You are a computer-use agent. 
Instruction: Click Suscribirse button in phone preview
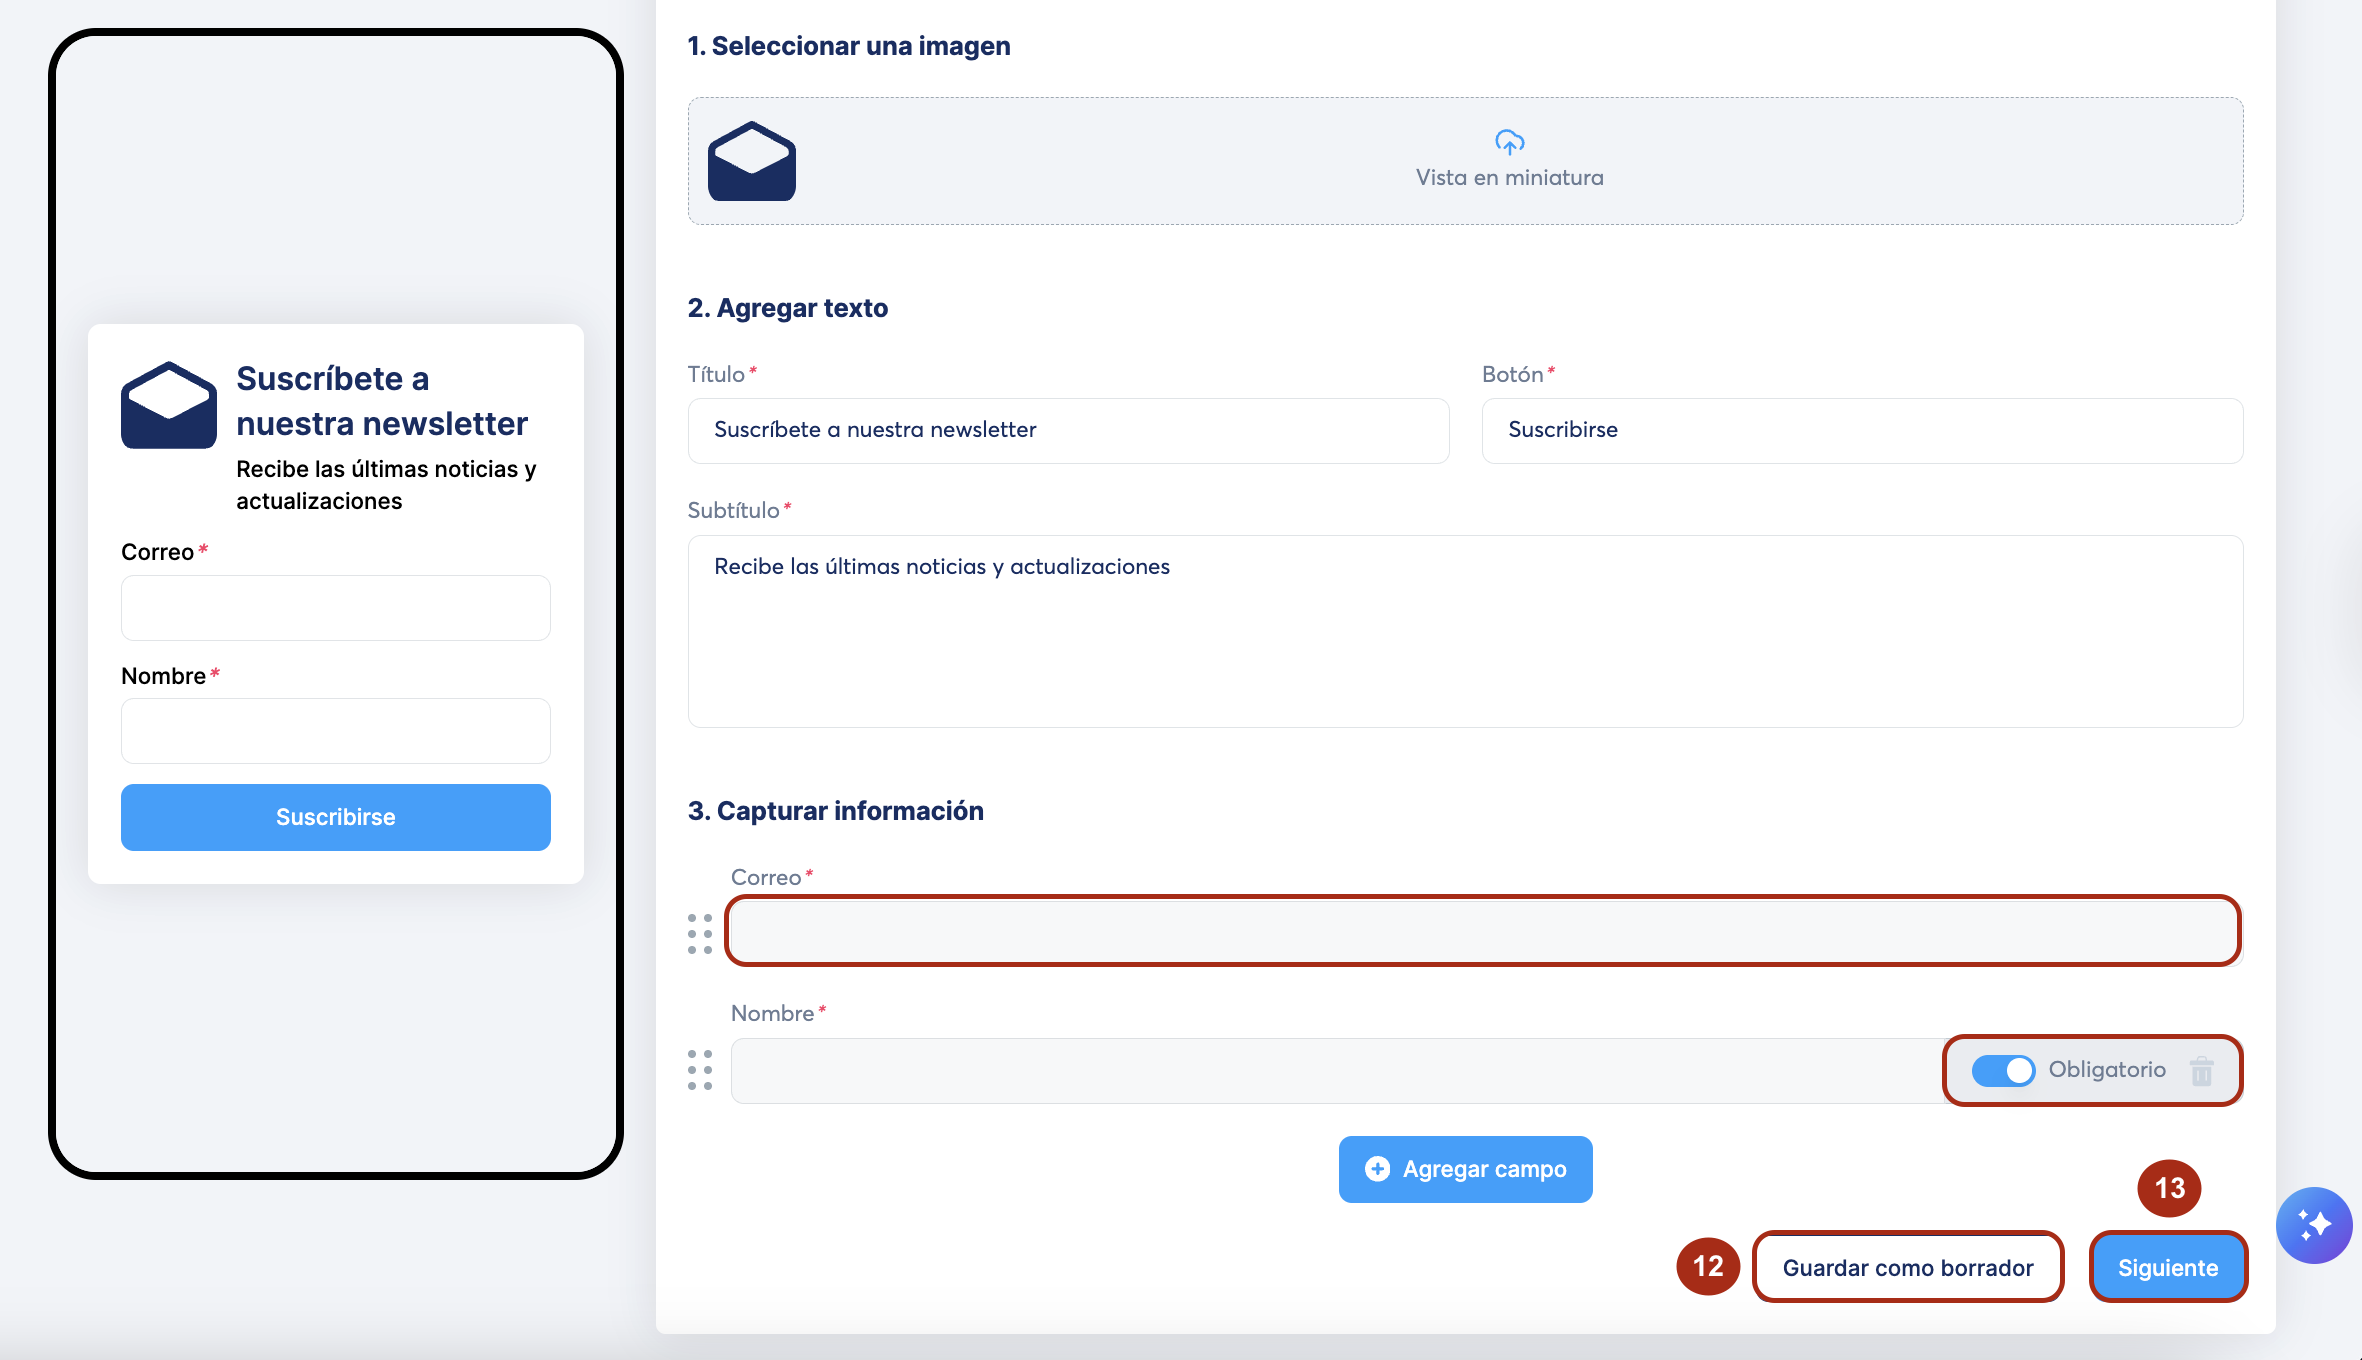335,817
